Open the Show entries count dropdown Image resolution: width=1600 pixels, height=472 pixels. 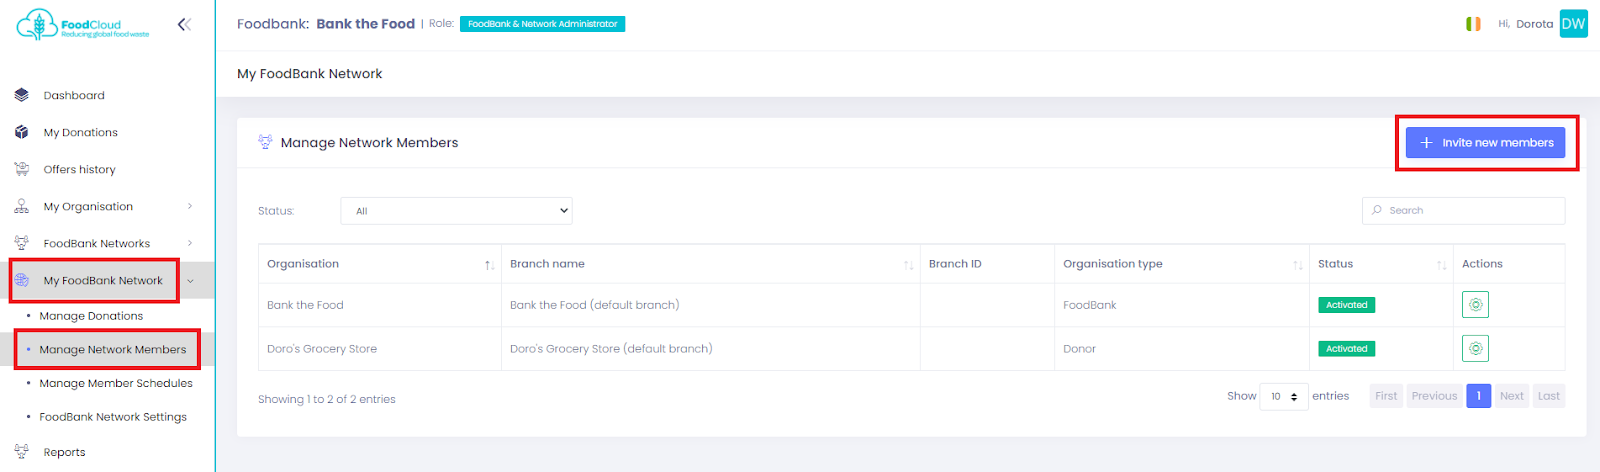click(1284, 396)
